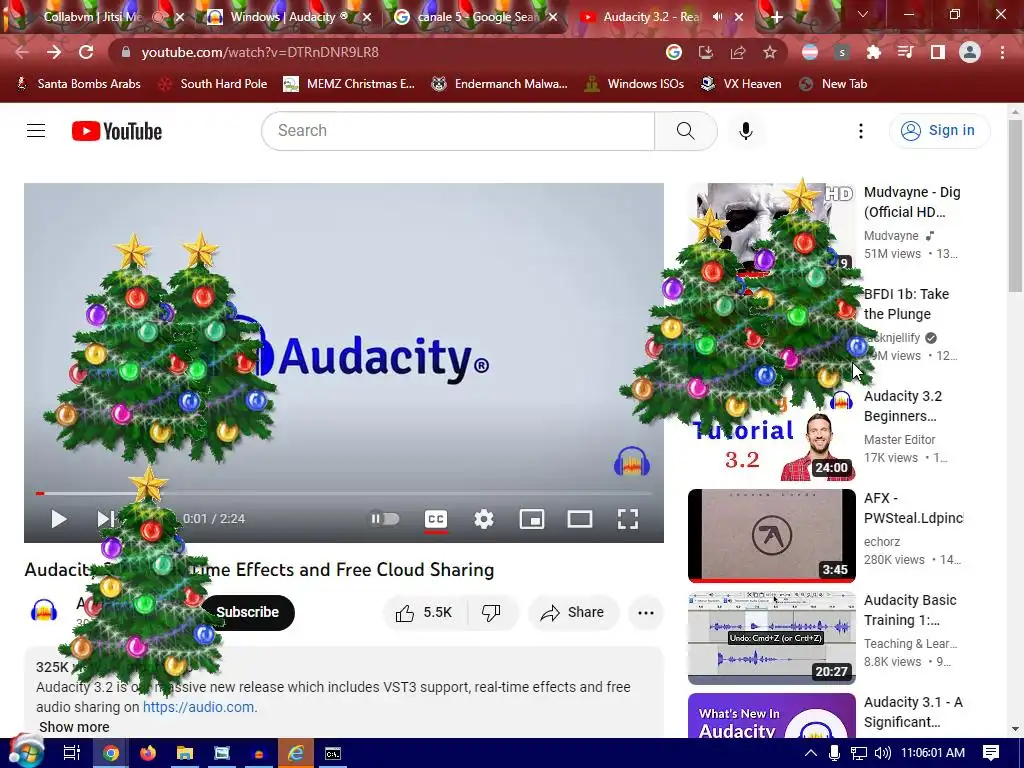
Task: Share this page icon in omnibox
Action: coord(738,52)
